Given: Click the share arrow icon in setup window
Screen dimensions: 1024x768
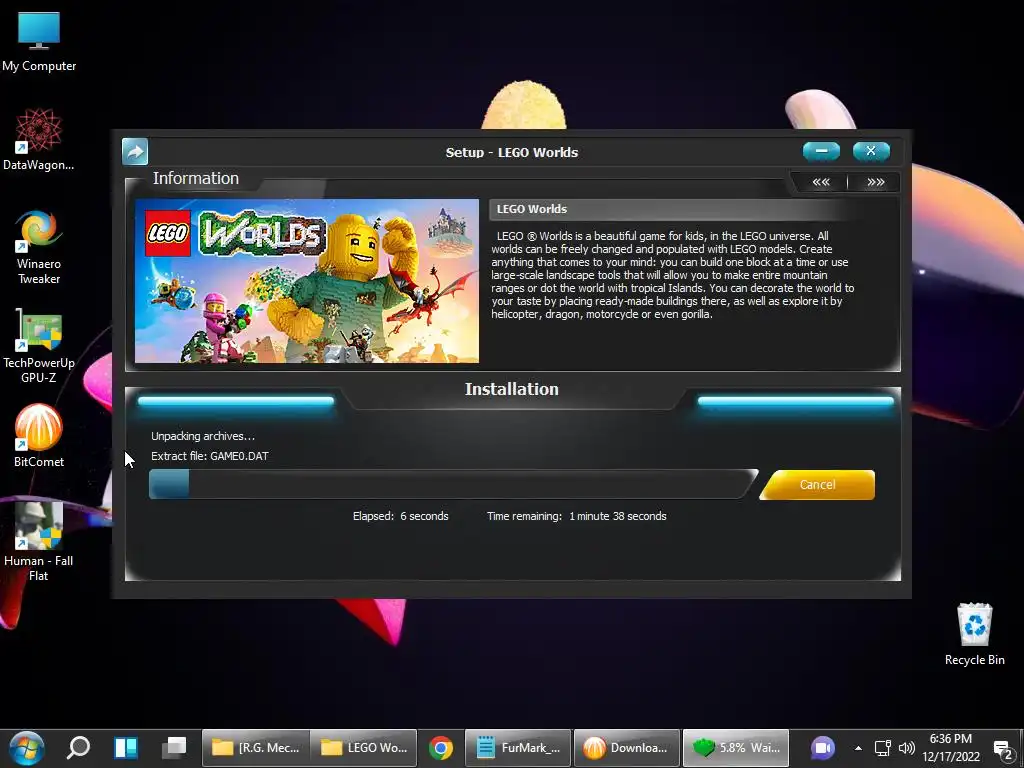Looking at the screenshot, I should pyautogui.click(x=135, y=152).
